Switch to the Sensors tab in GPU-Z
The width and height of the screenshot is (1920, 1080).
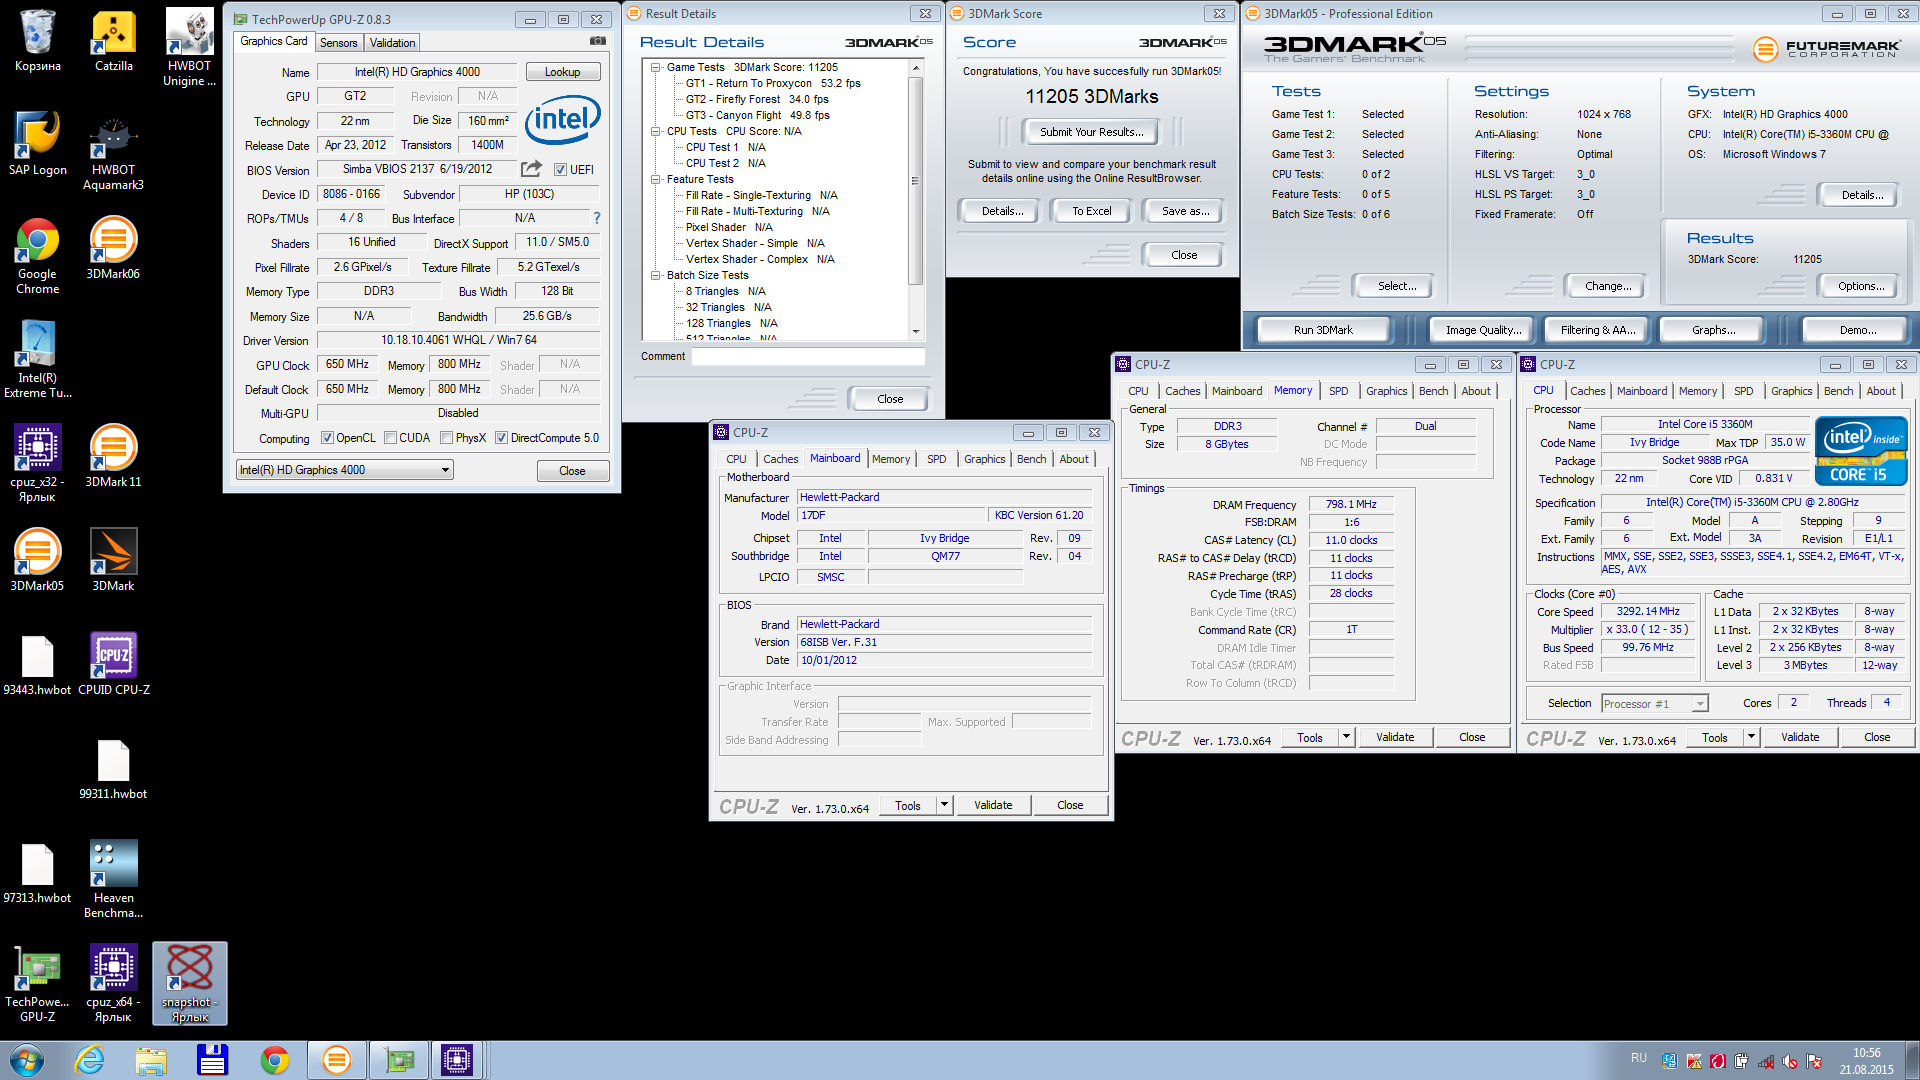[x=338, y=43]
